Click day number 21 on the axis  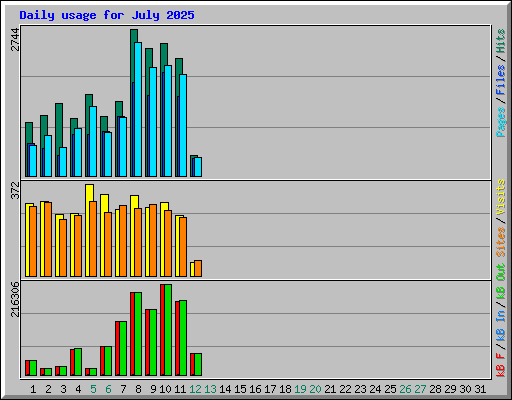coord(330,389)
